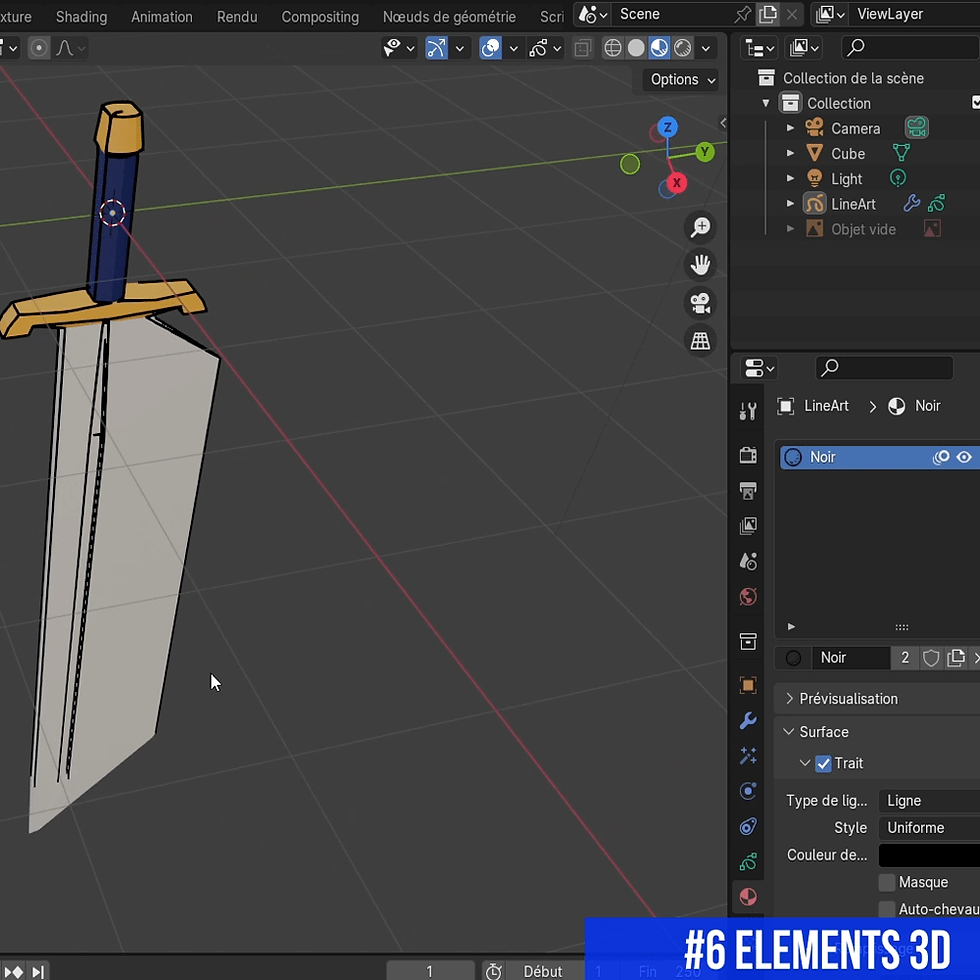Uncheck the Trait checkbox
Screen dimensions: 980x980
pyautogui.click(x=823, y=764)
